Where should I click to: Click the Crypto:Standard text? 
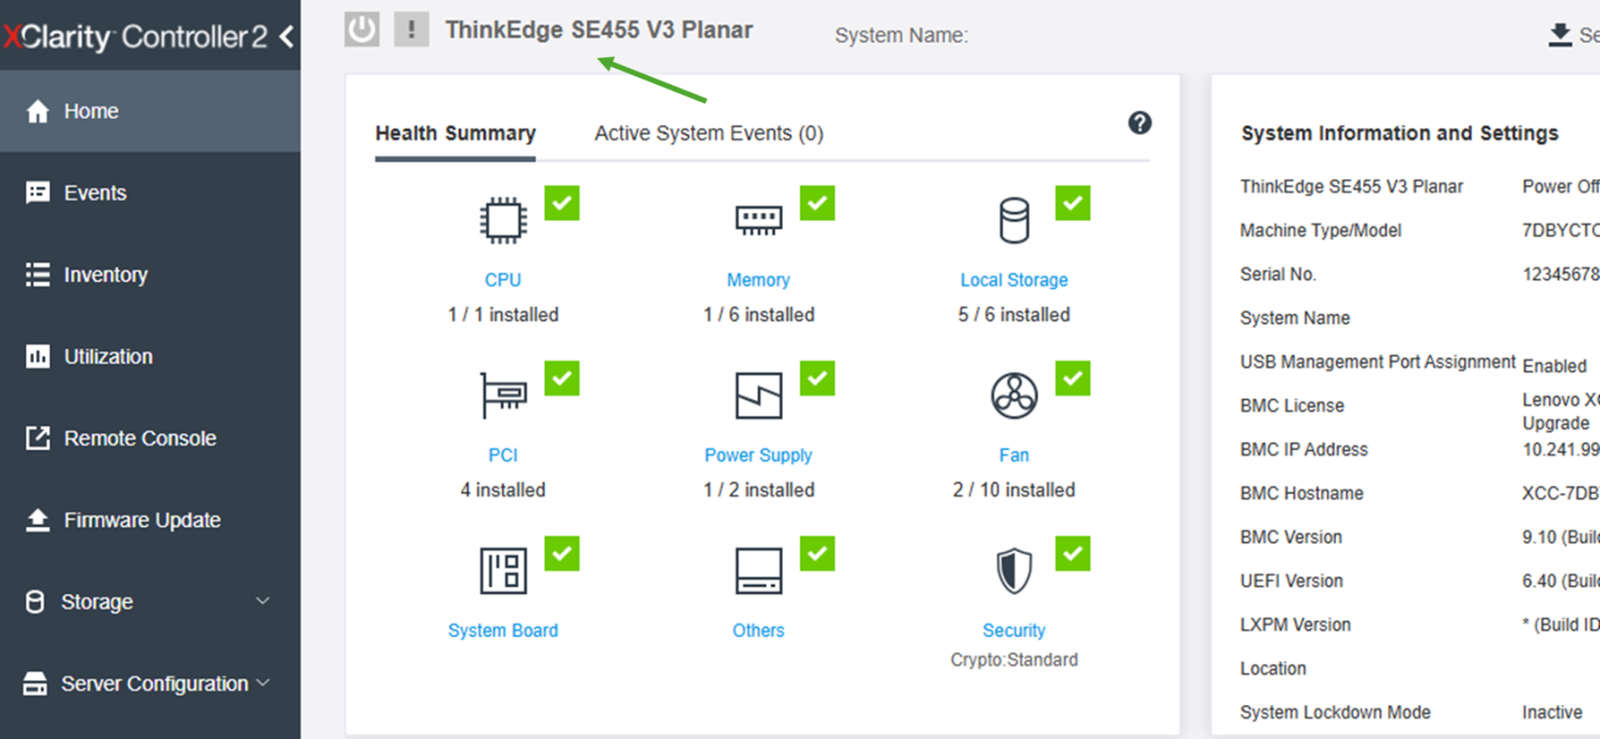click(x=1014, y=660)
